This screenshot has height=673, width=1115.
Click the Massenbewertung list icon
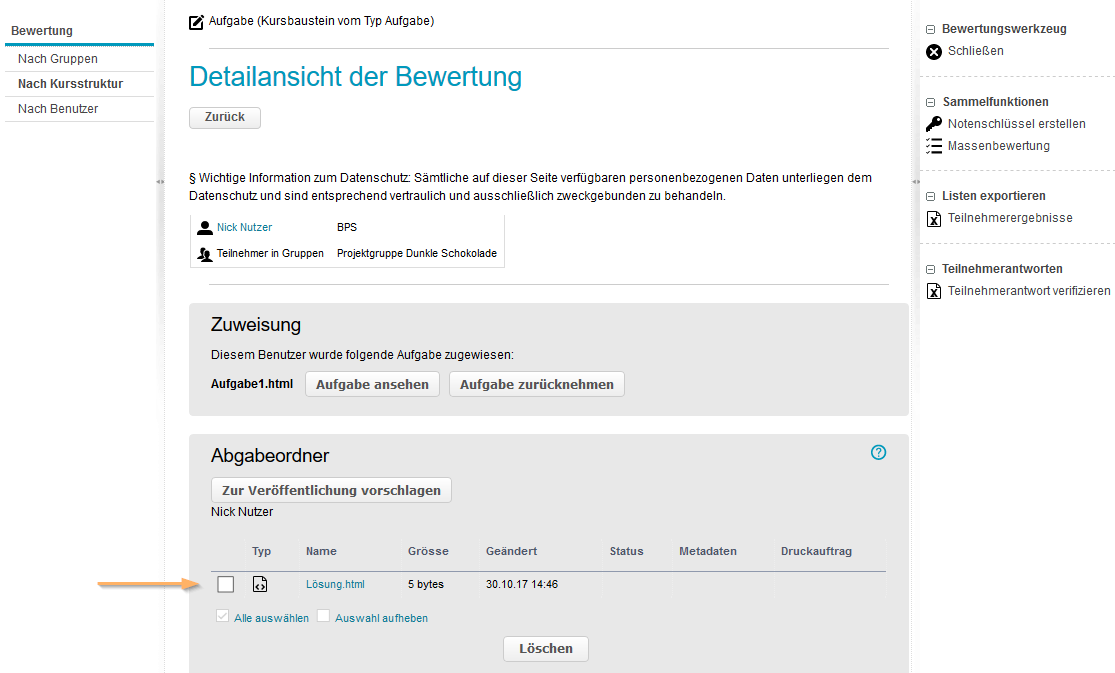click(x=932, y=145)
